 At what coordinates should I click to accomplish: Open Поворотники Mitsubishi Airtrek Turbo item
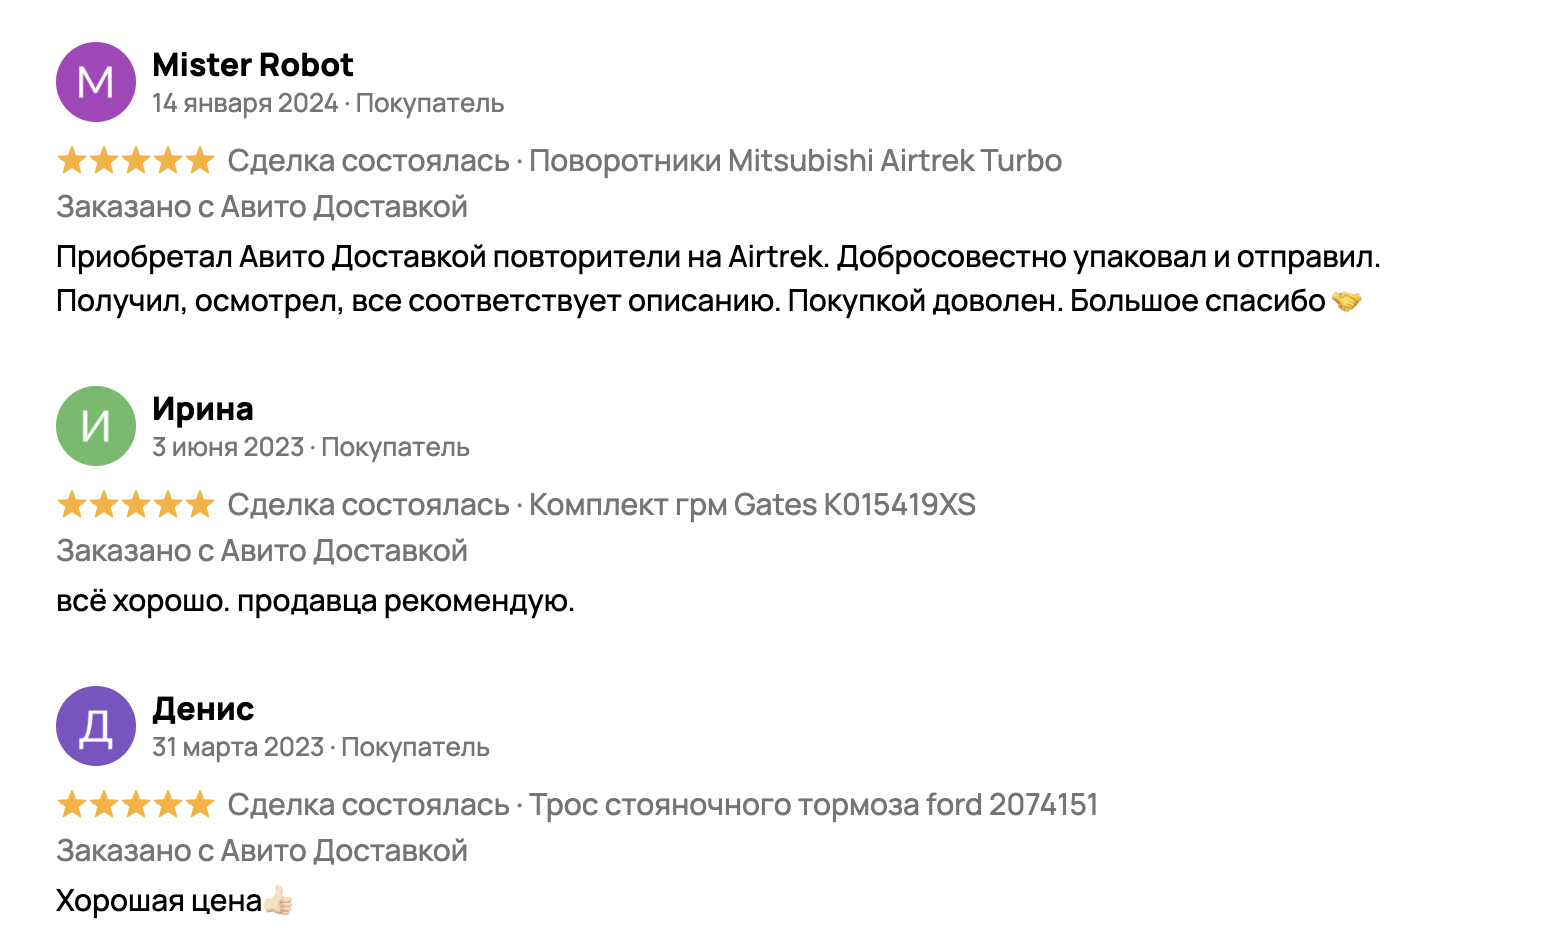coord(795,160)
